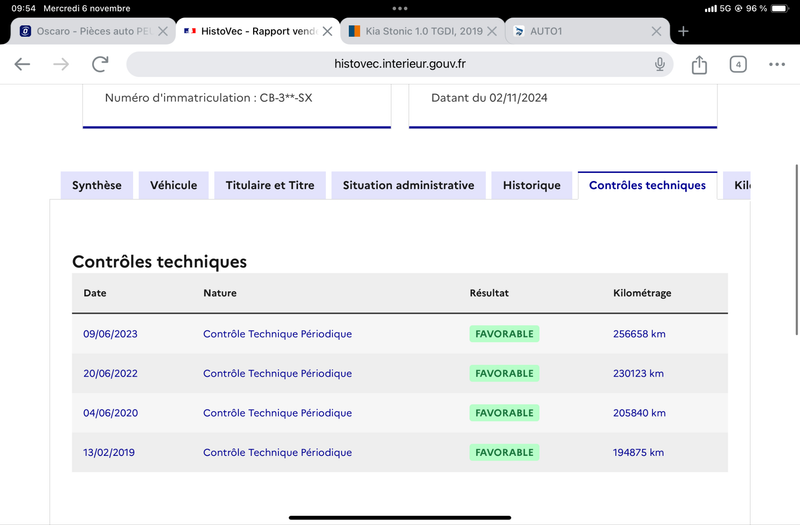Select the date 20/06/2022
Image resolution: width=800 pixels, height=525 pixels.
[x=110, y=373]
